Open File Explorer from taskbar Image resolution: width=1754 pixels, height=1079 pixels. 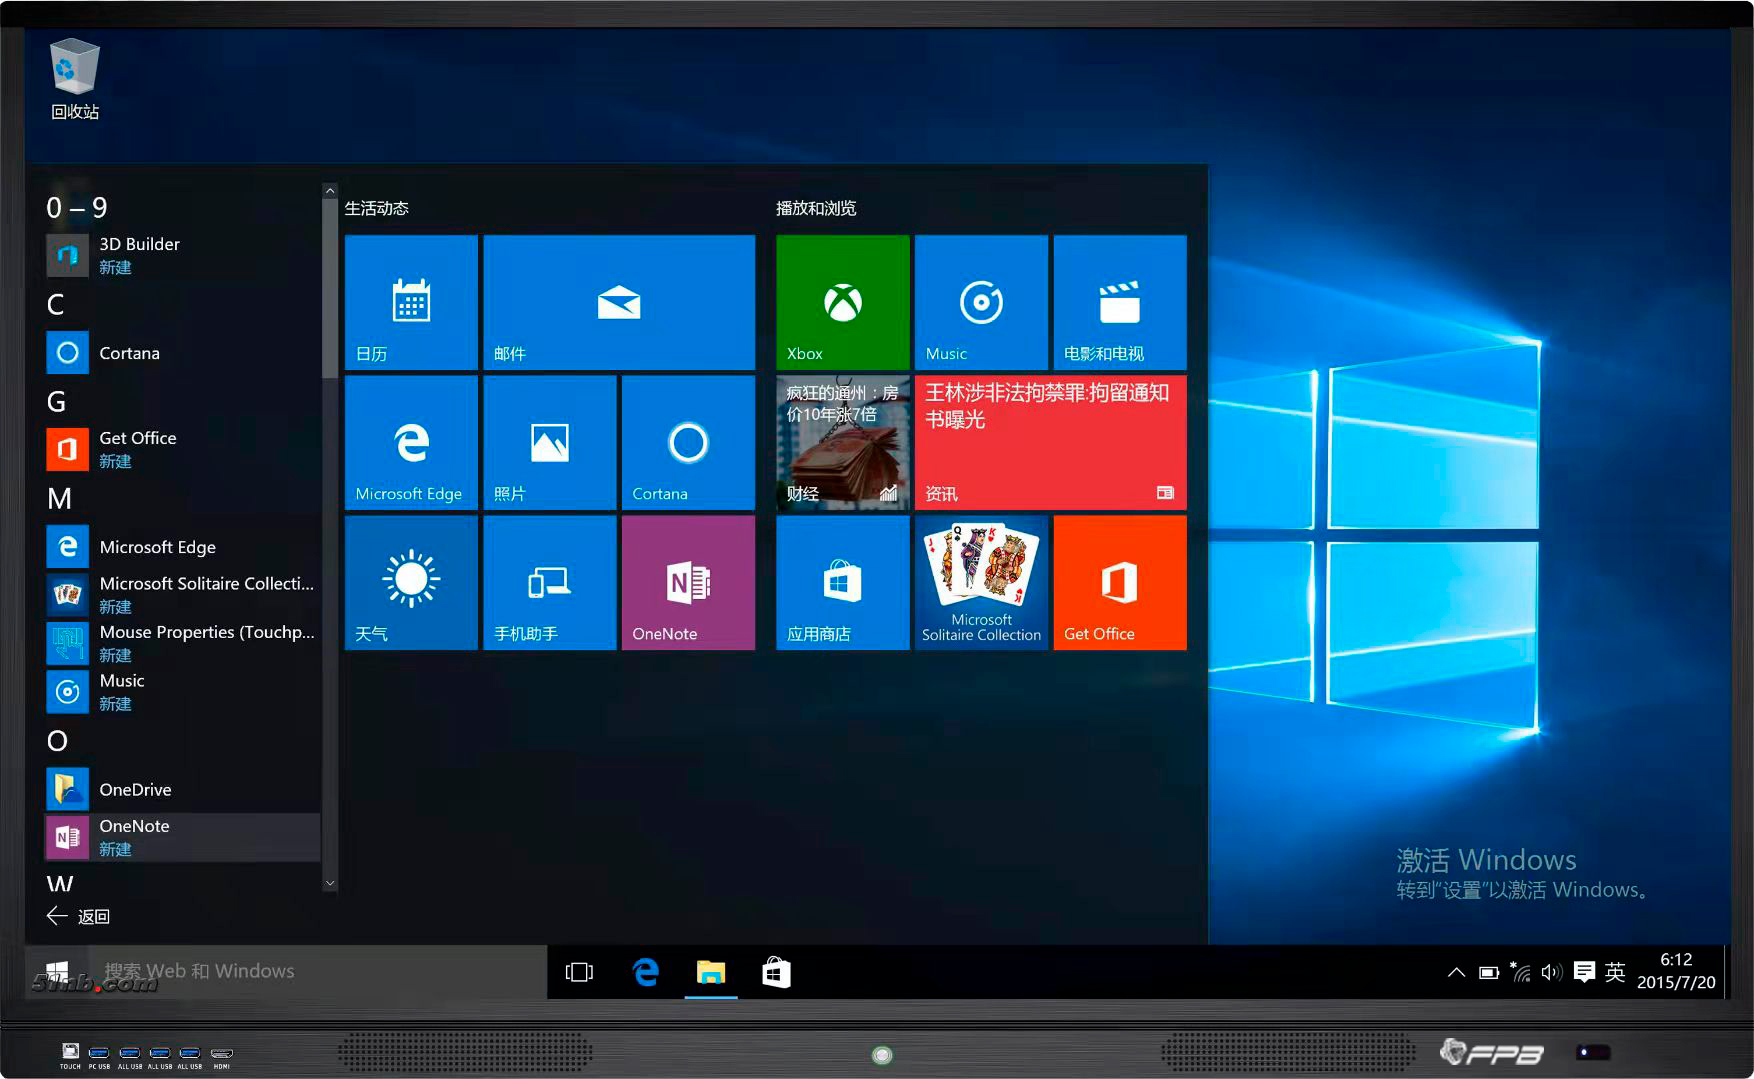(711, 972)
